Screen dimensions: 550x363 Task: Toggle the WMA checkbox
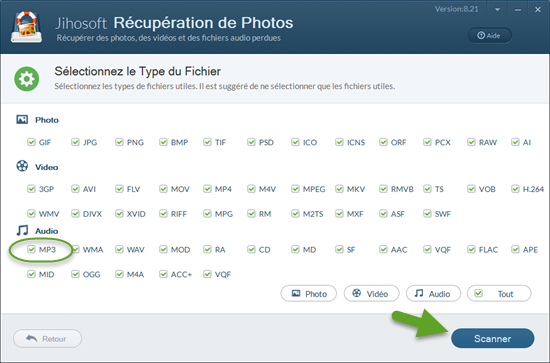[75, 249]
